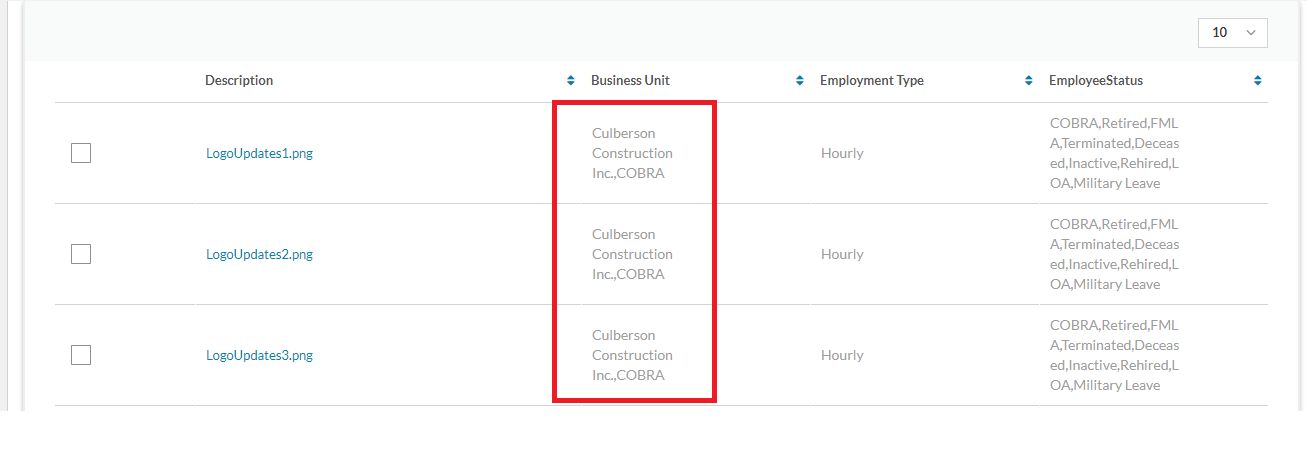Click the sort arrows beside EmployeeStatus header
Image resolution: width=1307 pixels, height=460 pixels.
tap(1257, 81)
